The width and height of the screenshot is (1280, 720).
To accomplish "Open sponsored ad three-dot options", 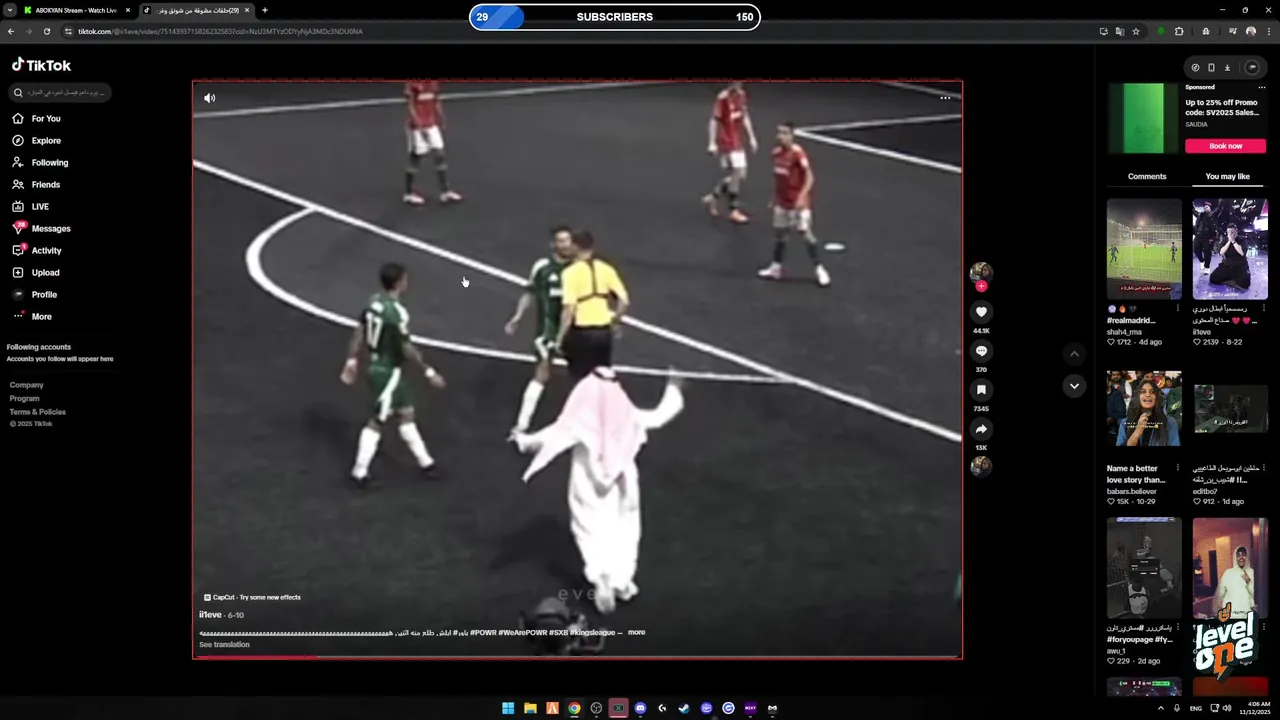I will (x=1261, y=87).
